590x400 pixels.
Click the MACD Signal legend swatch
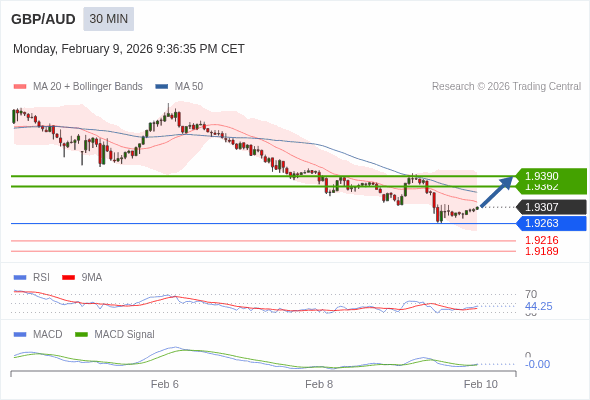81,335
